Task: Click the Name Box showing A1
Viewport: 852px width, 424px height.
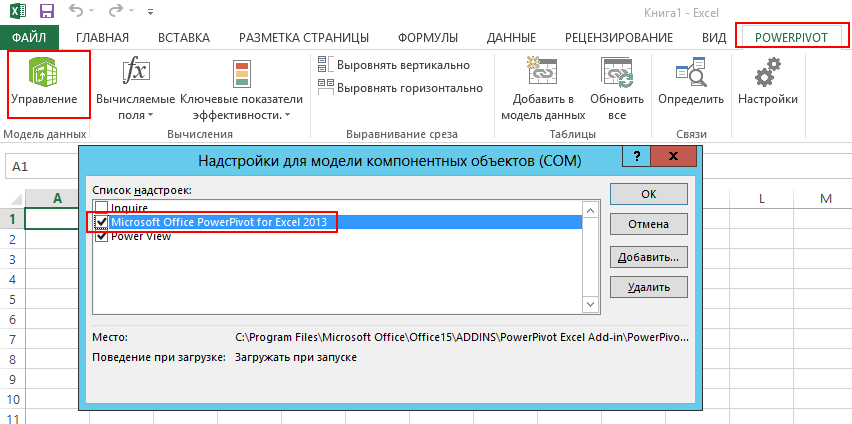Action: (41, 167)
